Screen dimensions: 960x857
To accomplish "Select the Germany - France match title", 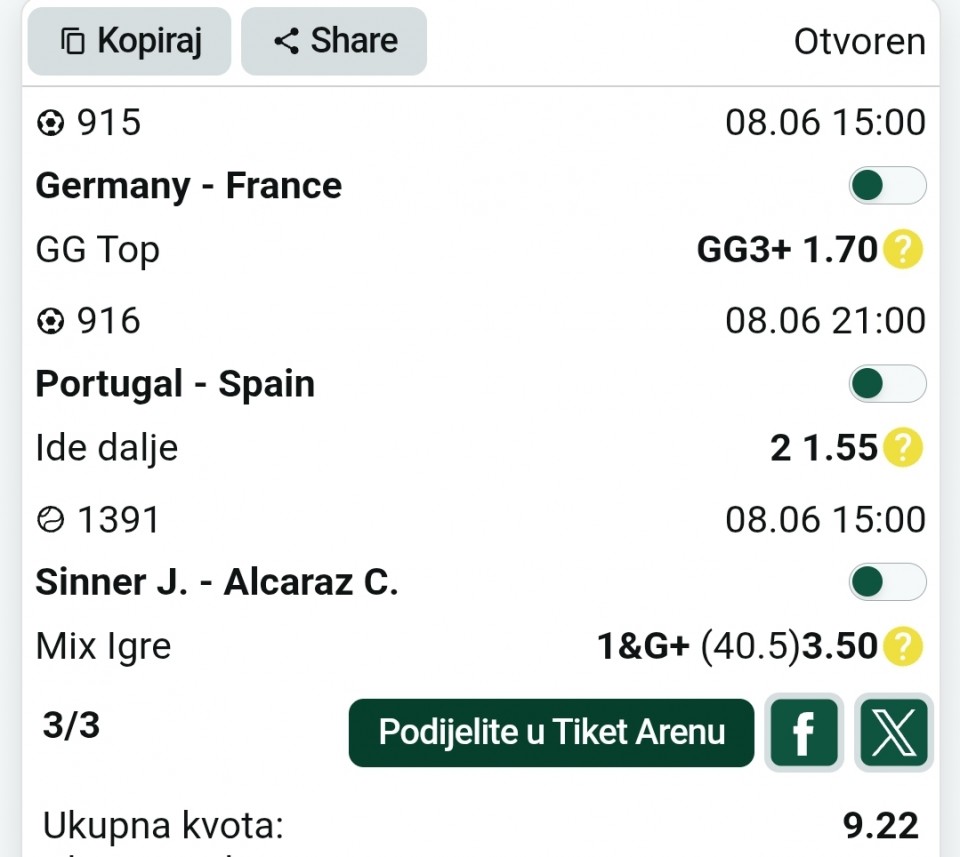I will pos(189,185).
